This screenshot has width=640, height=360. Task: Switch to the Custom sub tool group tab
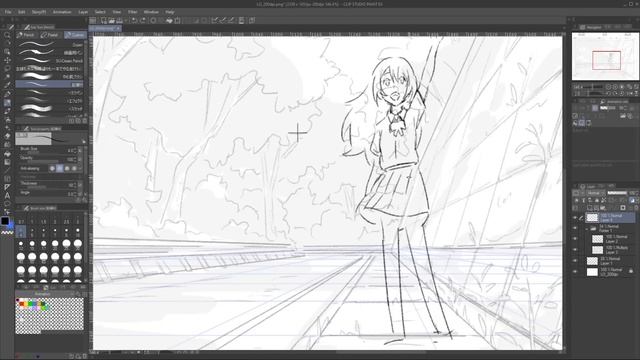(x=75, y=35)
